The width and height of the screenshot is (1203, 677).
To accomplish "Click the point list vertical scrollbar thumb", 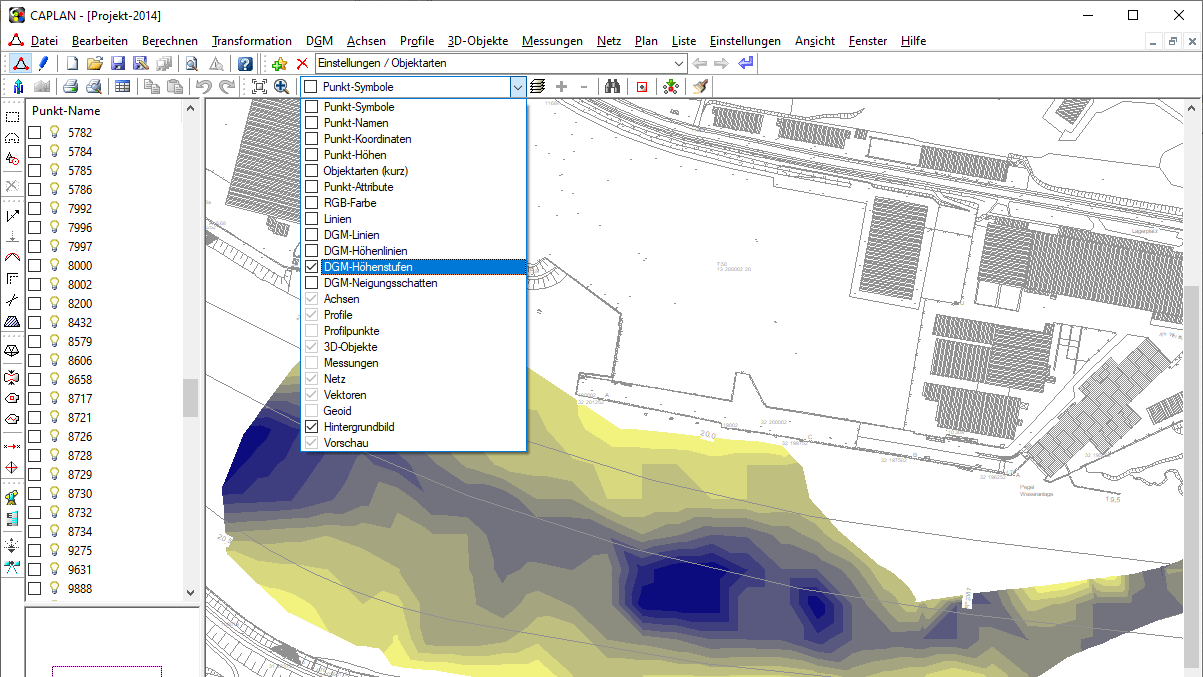I will [x=190, y=397].
